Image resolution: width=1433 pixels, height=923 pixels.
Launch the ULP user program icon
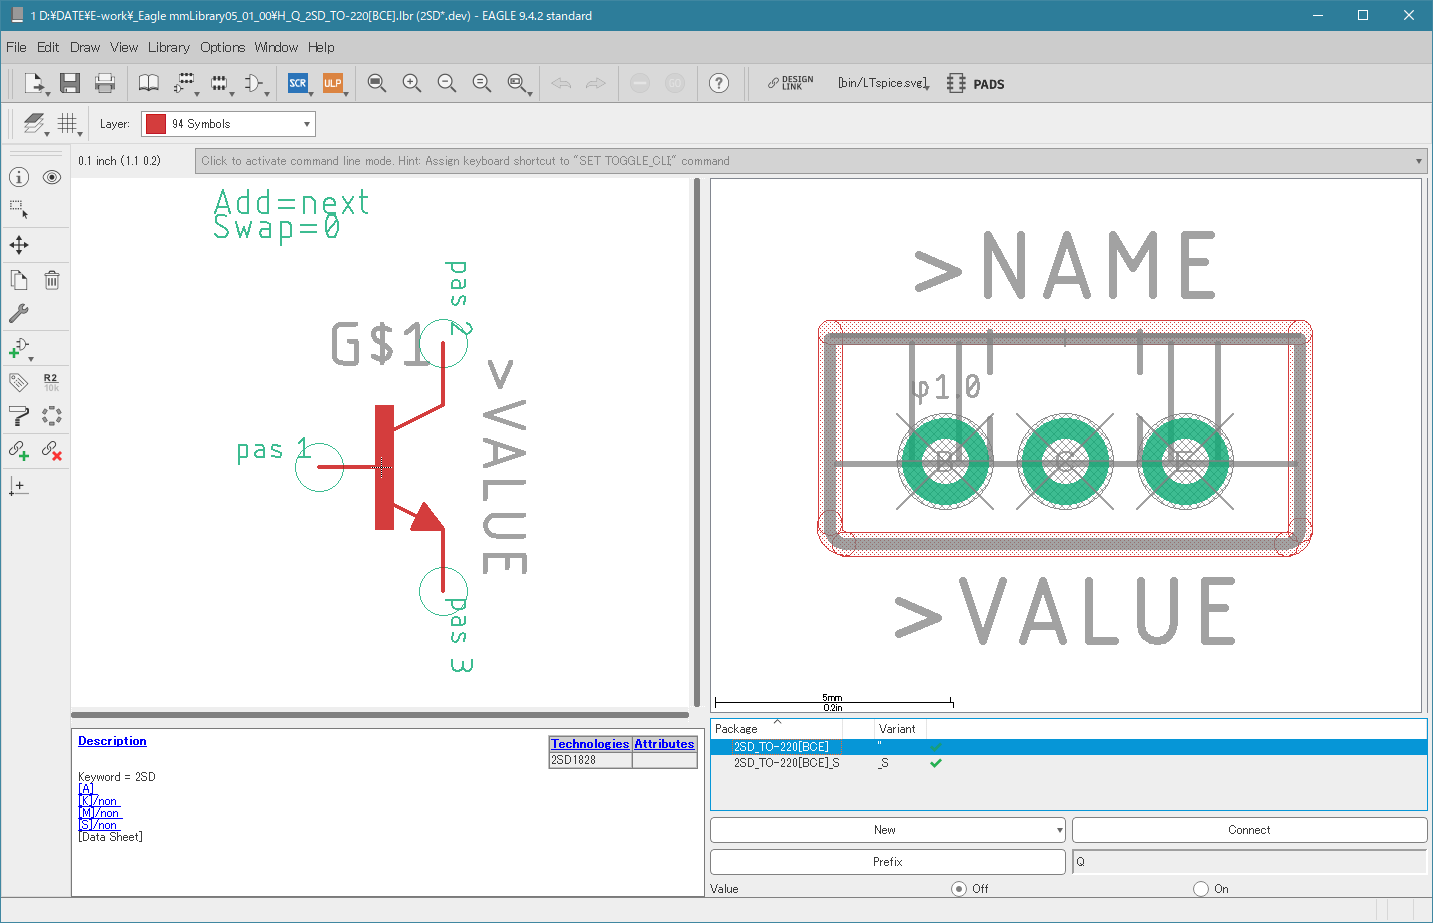pyautogui.click(x=333, y=83)
